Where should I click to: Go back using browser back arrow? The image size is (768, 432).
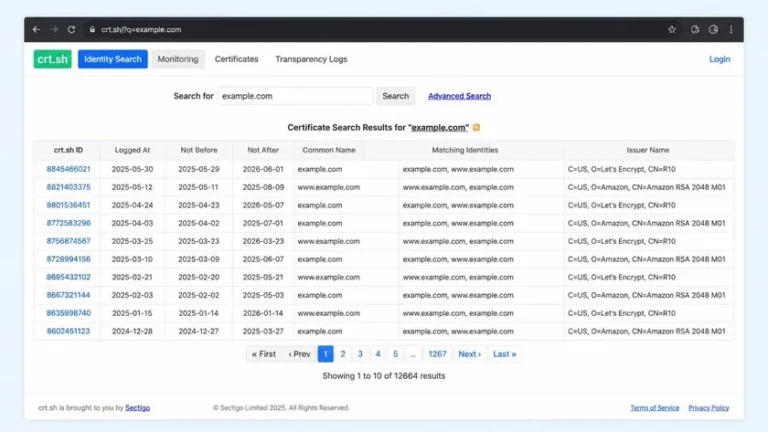coord(36,29)
